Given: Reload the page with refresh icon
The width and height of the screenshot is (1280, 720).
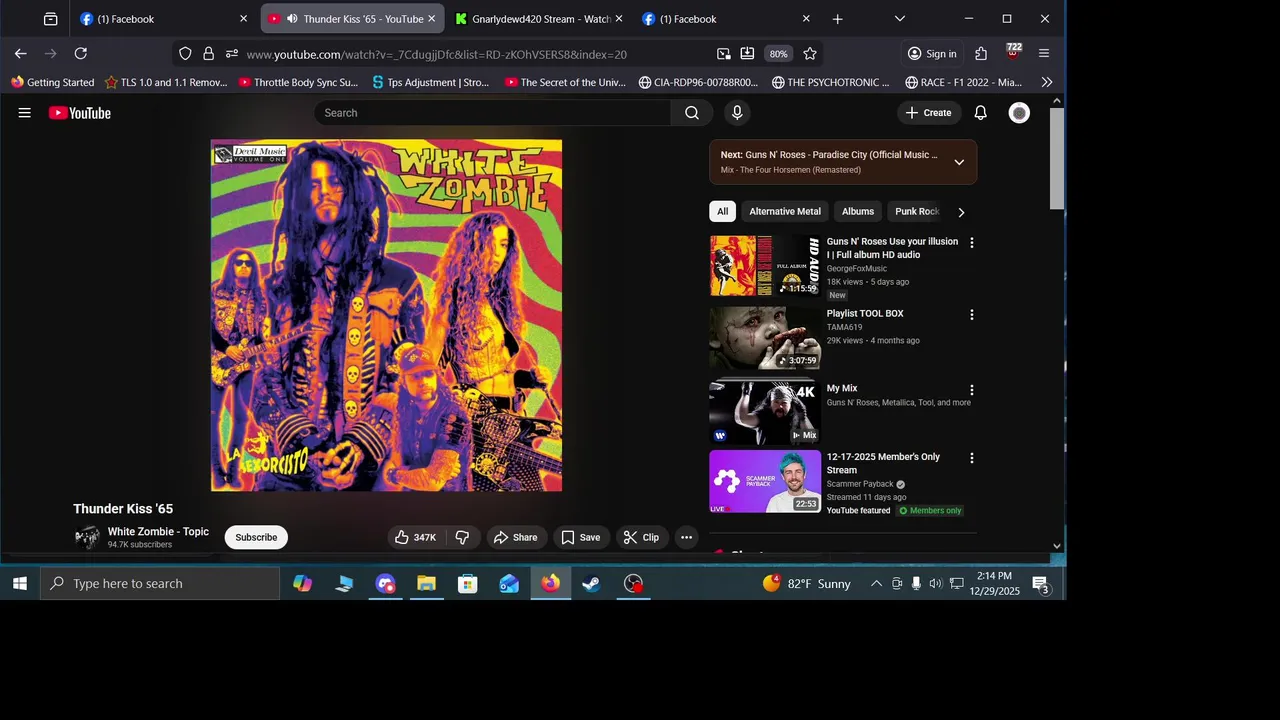Looking at the screenshot, I should tap(81, 54).
